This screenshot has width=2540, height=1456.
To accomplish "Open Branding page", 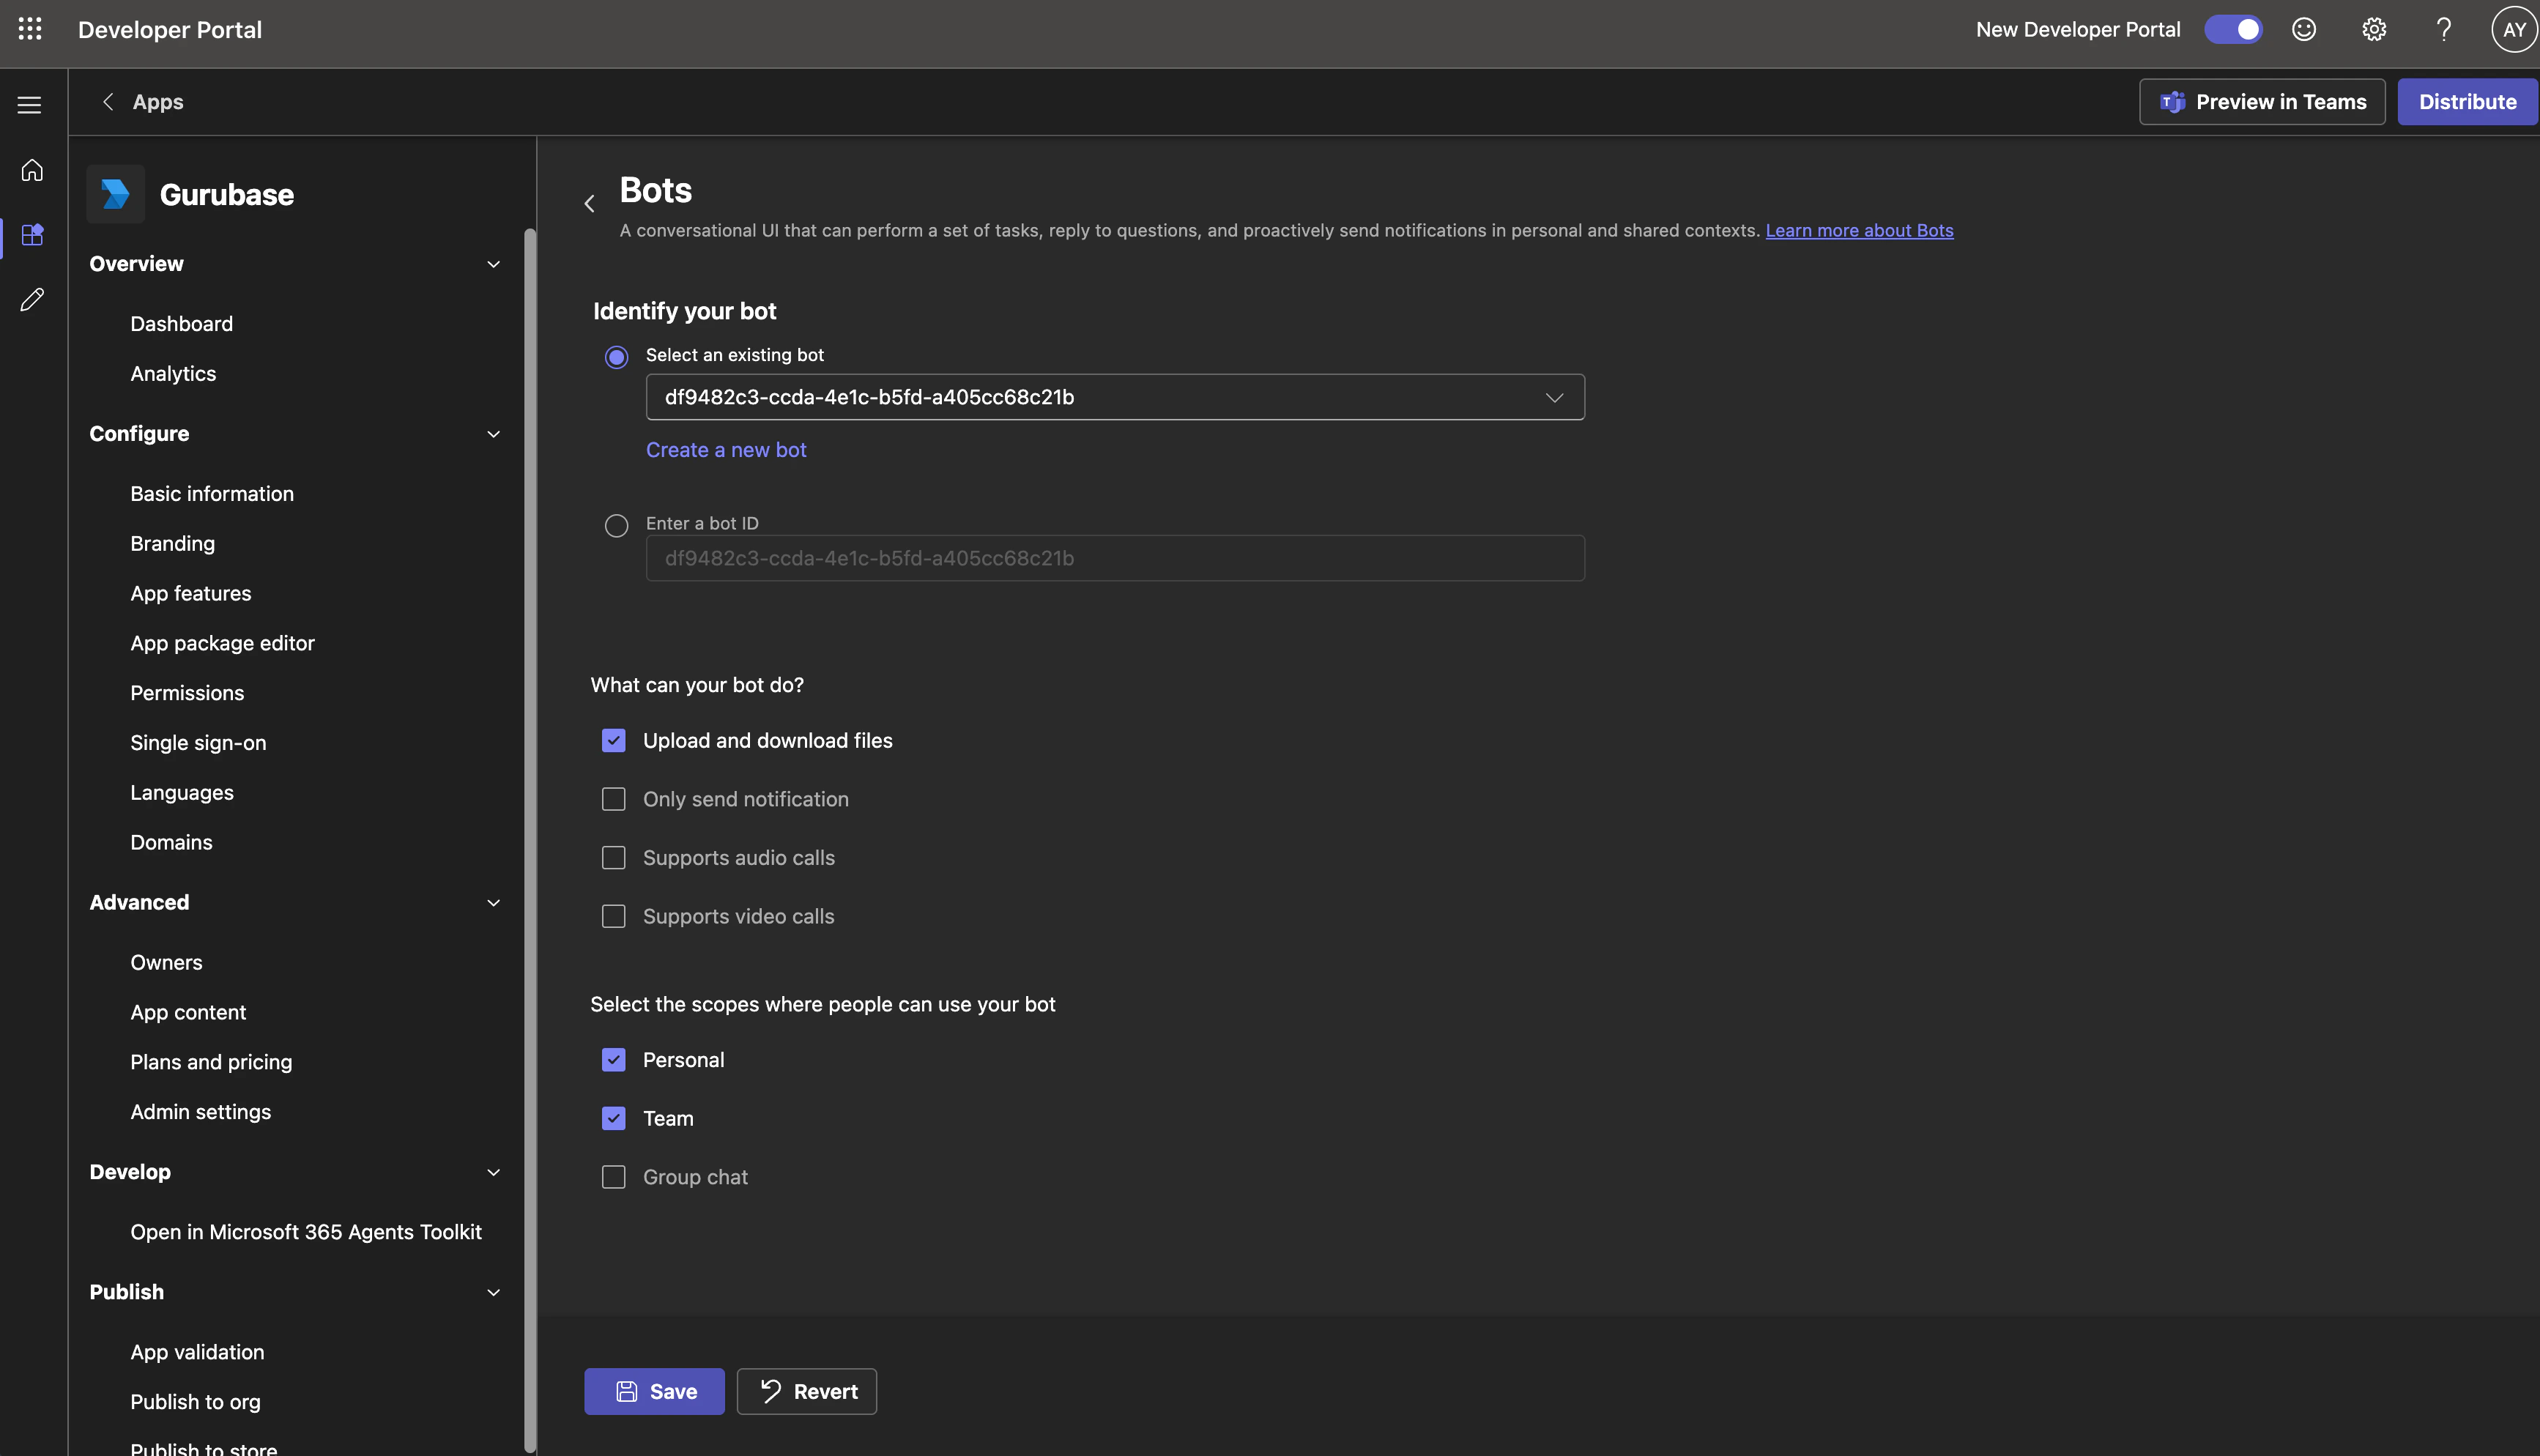I will (x=172, y=544).
